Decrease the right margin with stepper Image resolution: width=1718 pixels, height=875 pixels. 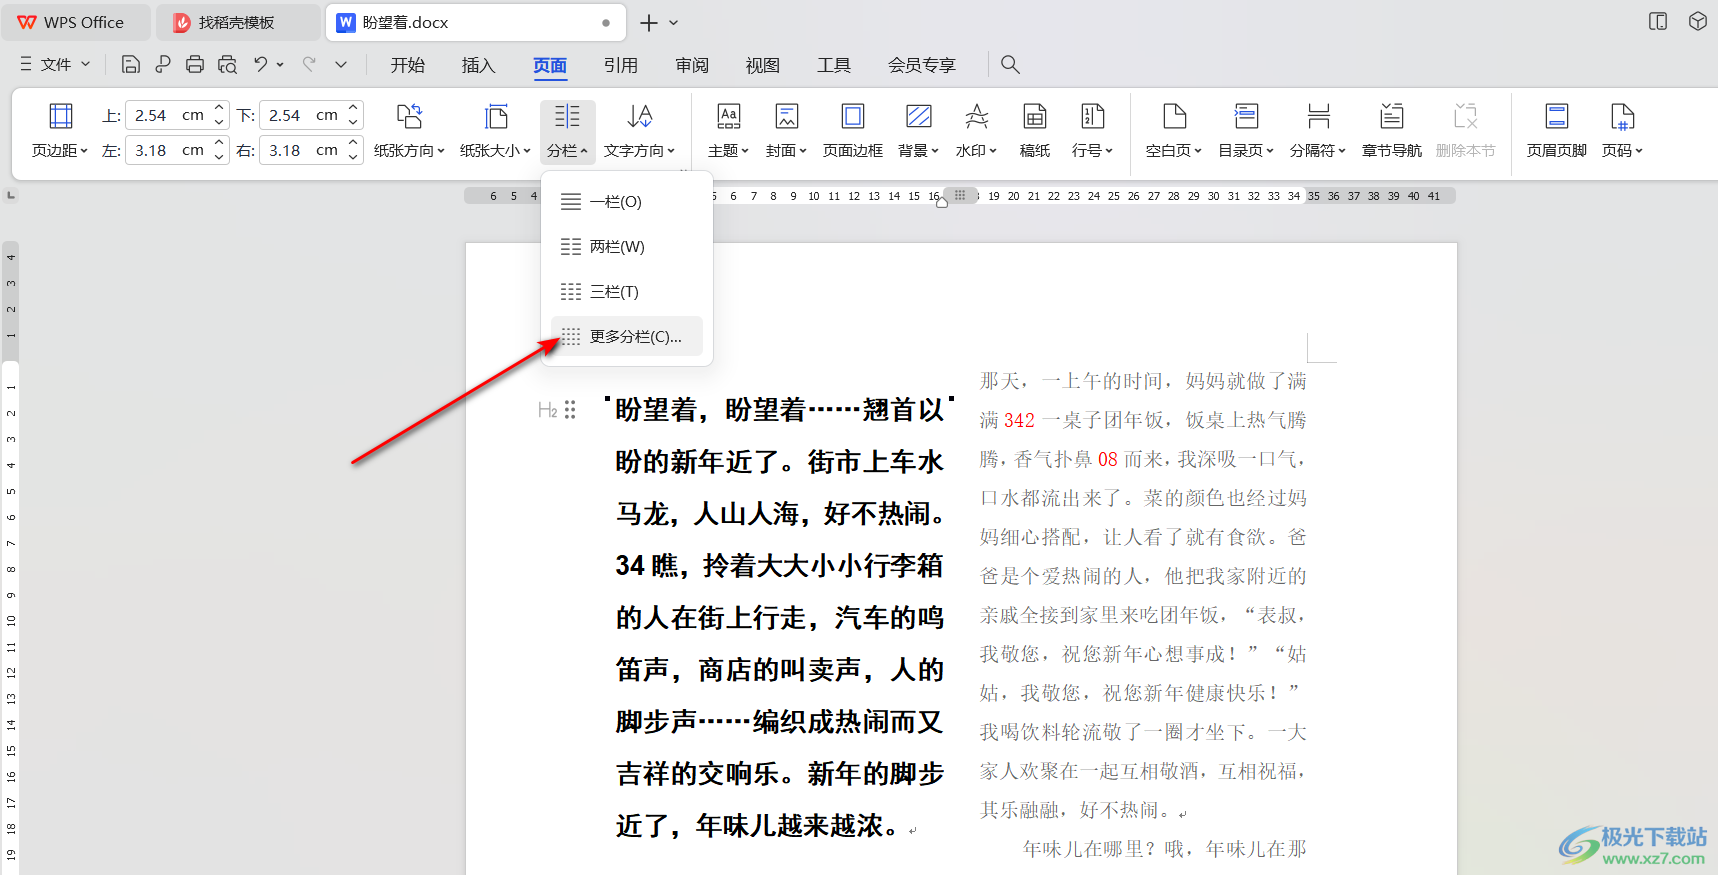click(x=353, y=157)
